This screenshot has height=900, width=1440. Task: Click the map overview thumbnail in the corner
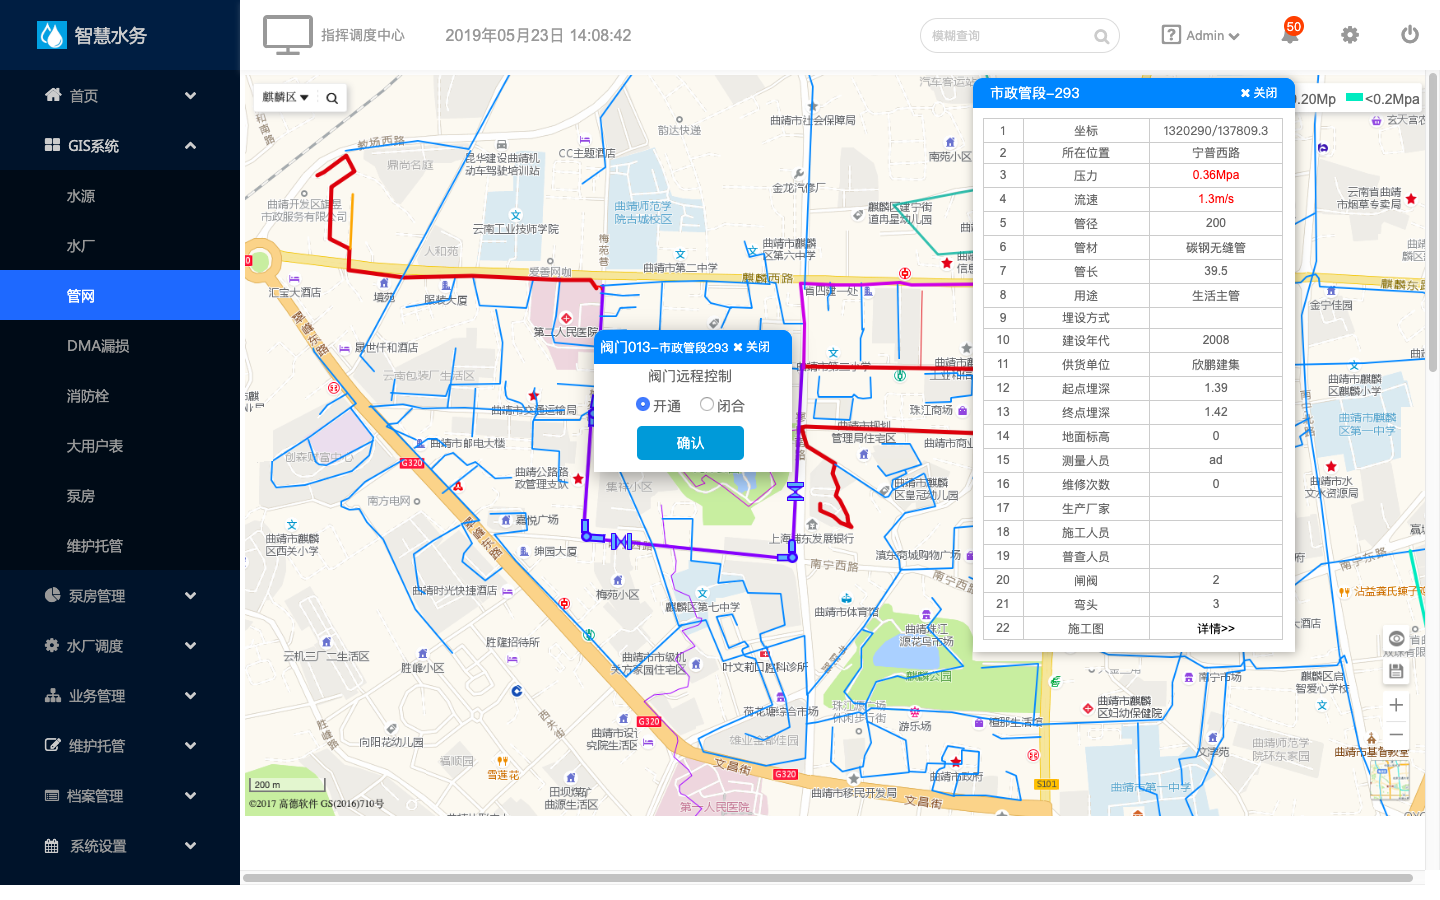click(x=1390, y=781)
